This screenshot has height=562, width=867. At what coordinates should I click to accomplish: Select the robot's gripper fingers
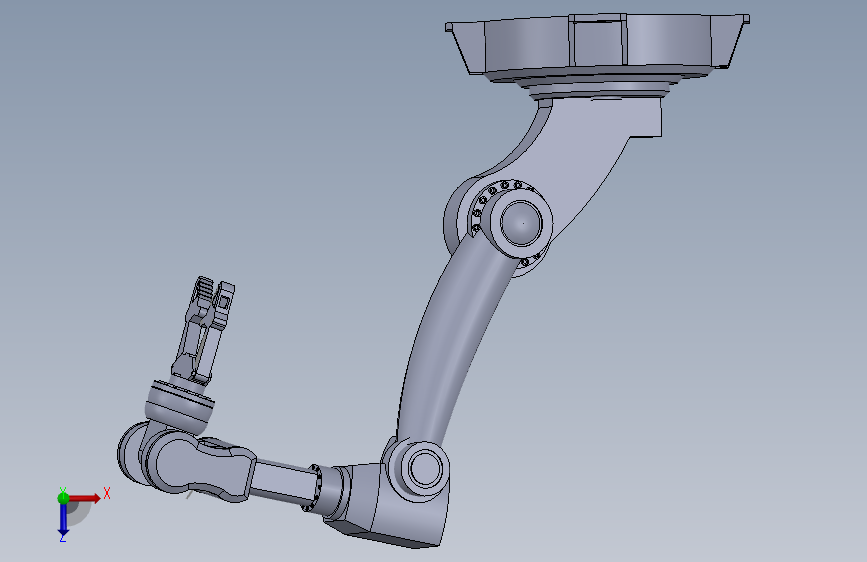click(x=203, y=331)
